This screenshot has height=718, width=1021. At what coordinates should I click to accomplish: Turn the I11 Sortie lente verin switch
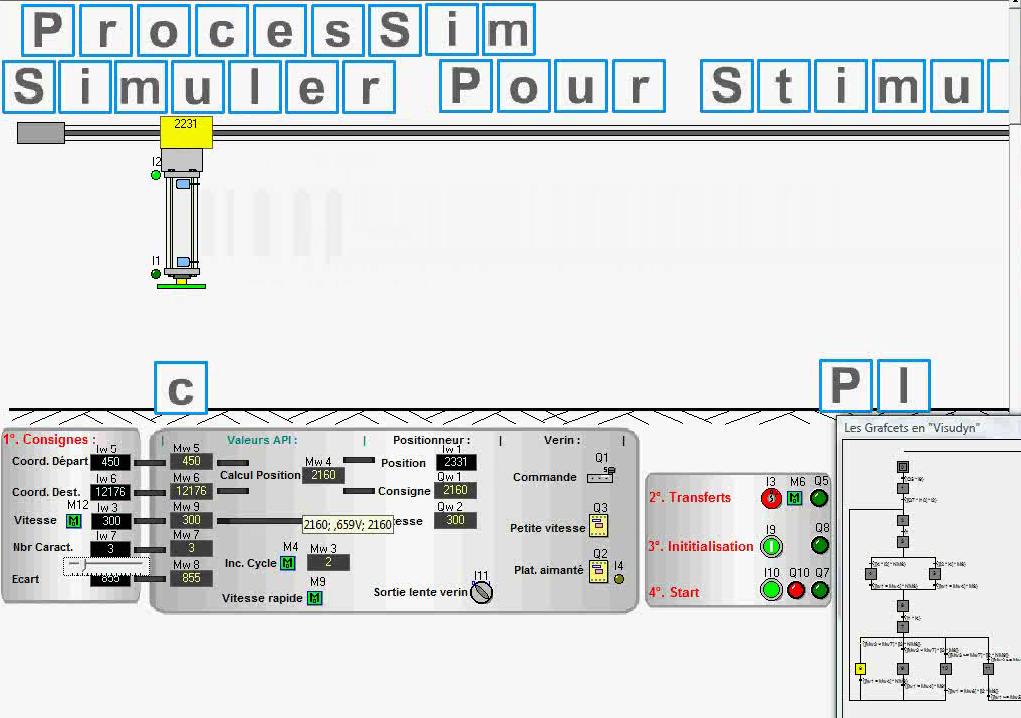click(x=481, y=592)
